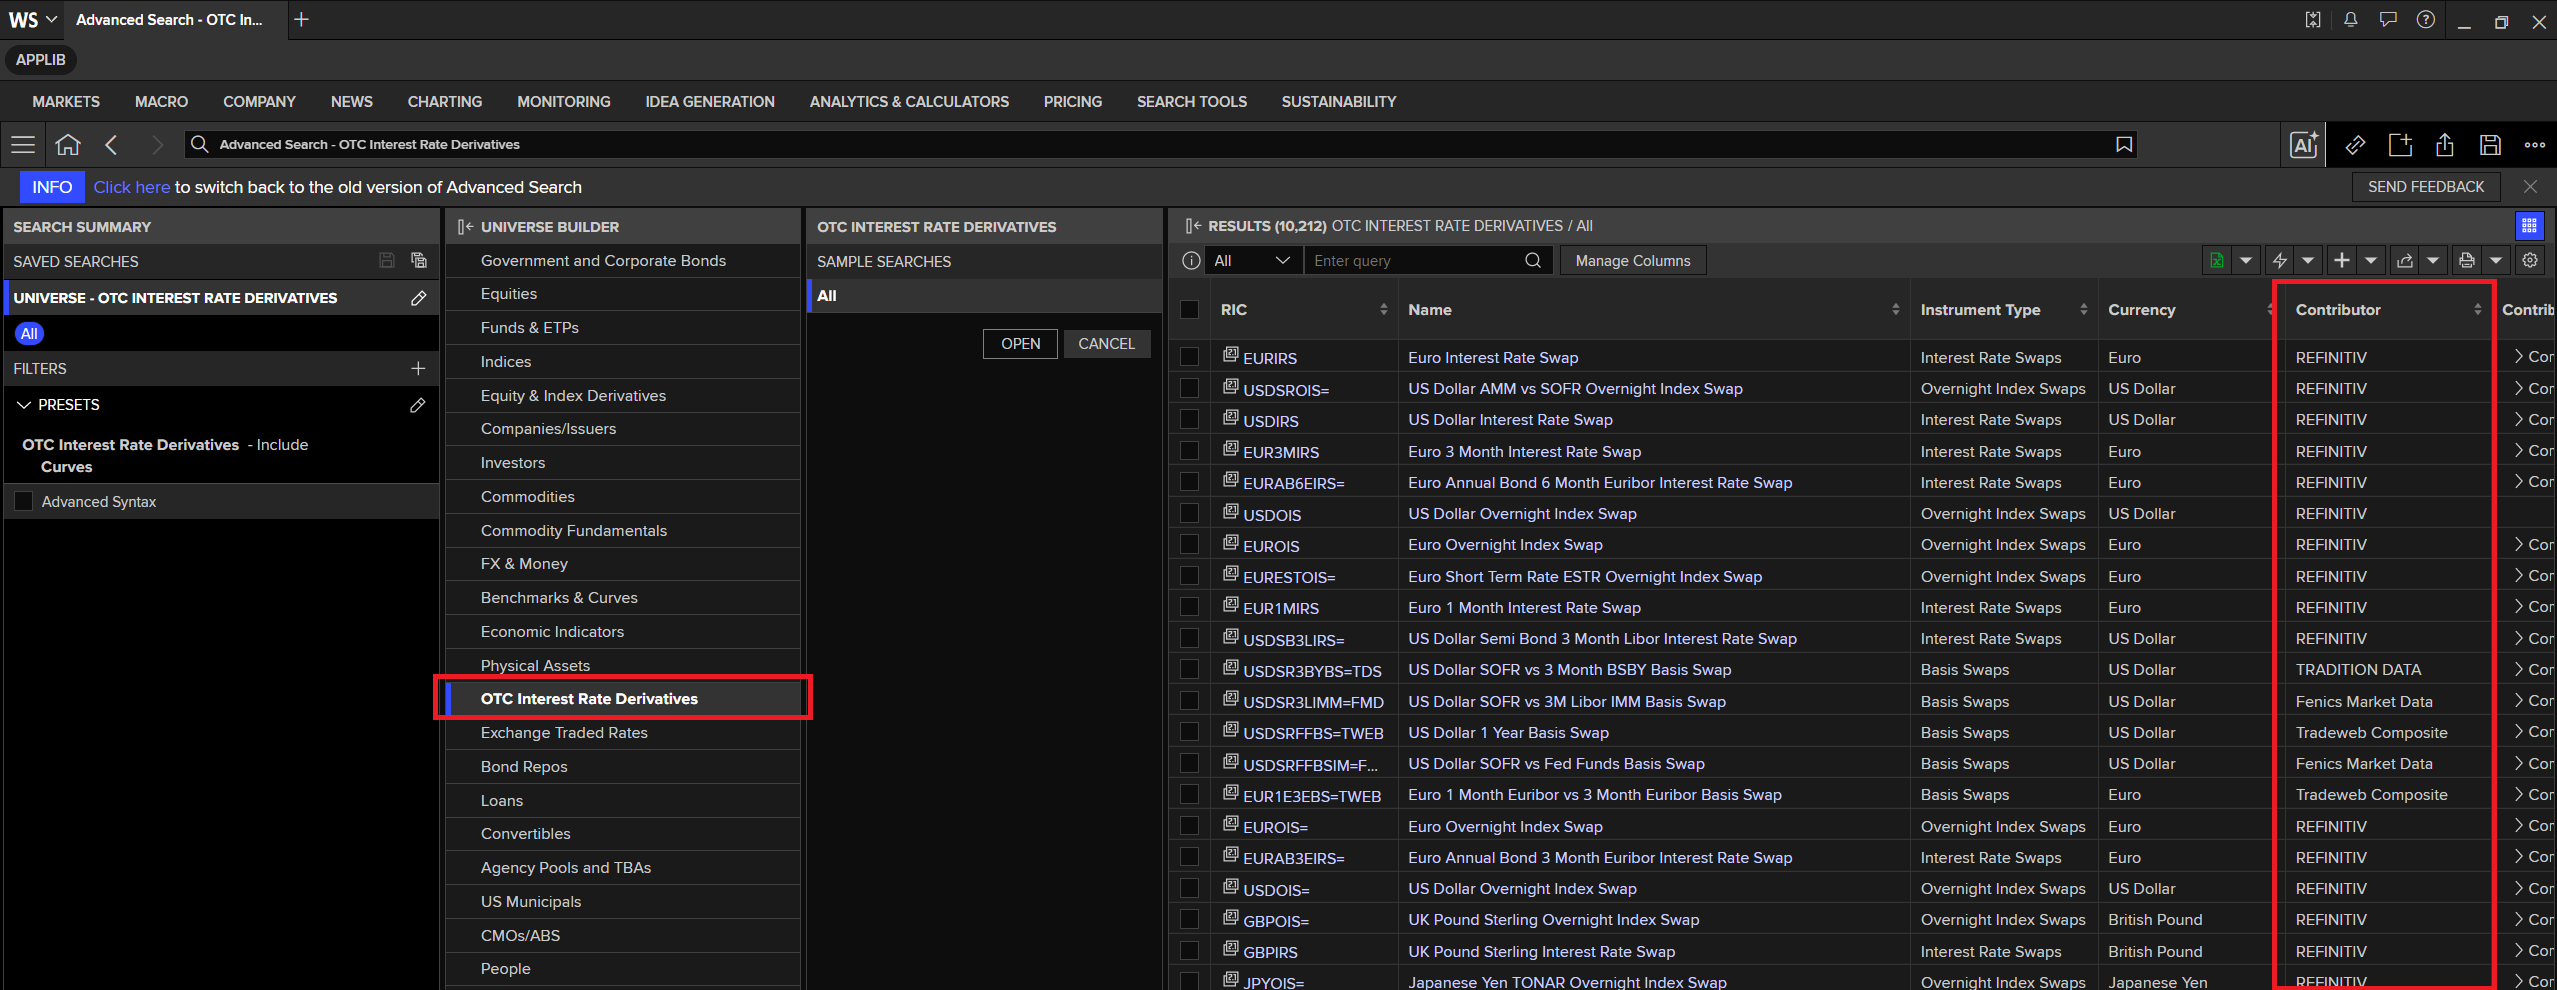Click the print icon in results toolbar
Image resolution: width=2557 pixels, height=990 pixels.
tap(2467, 261)
